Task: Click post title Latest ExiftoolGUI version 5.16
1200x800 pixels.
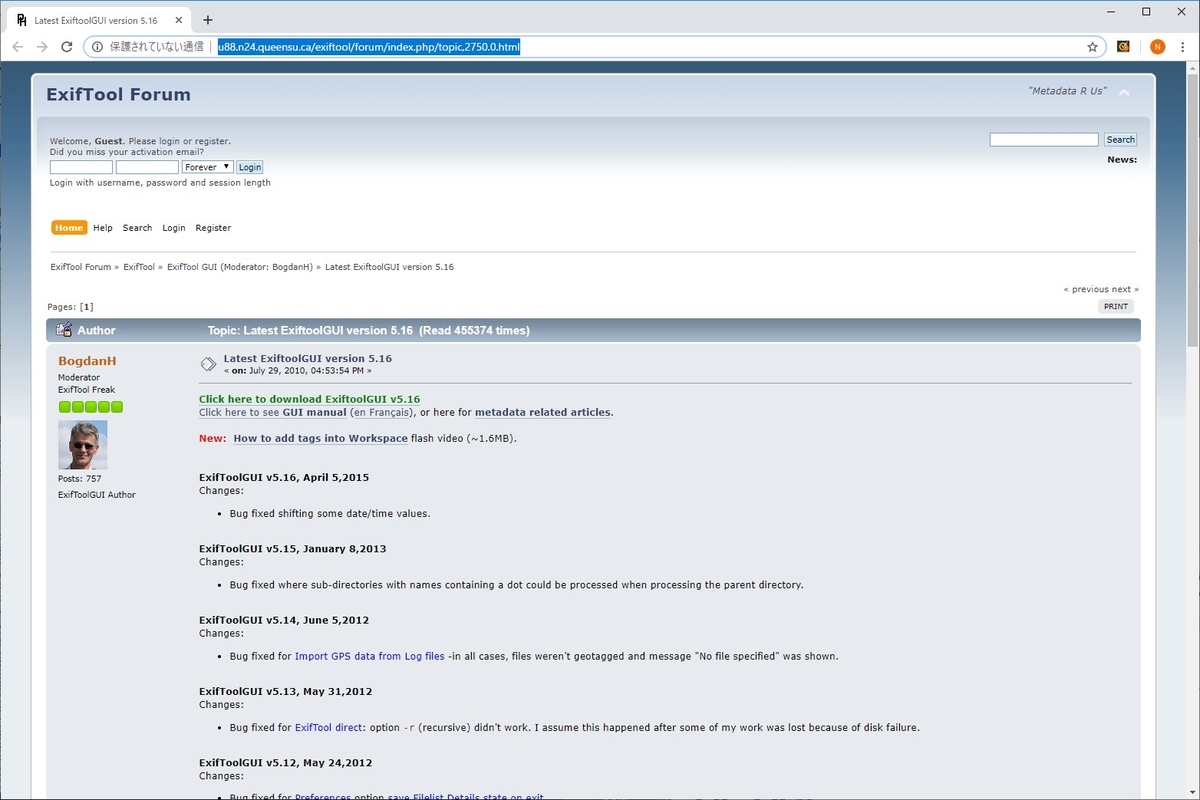Action: pos(308,358)
